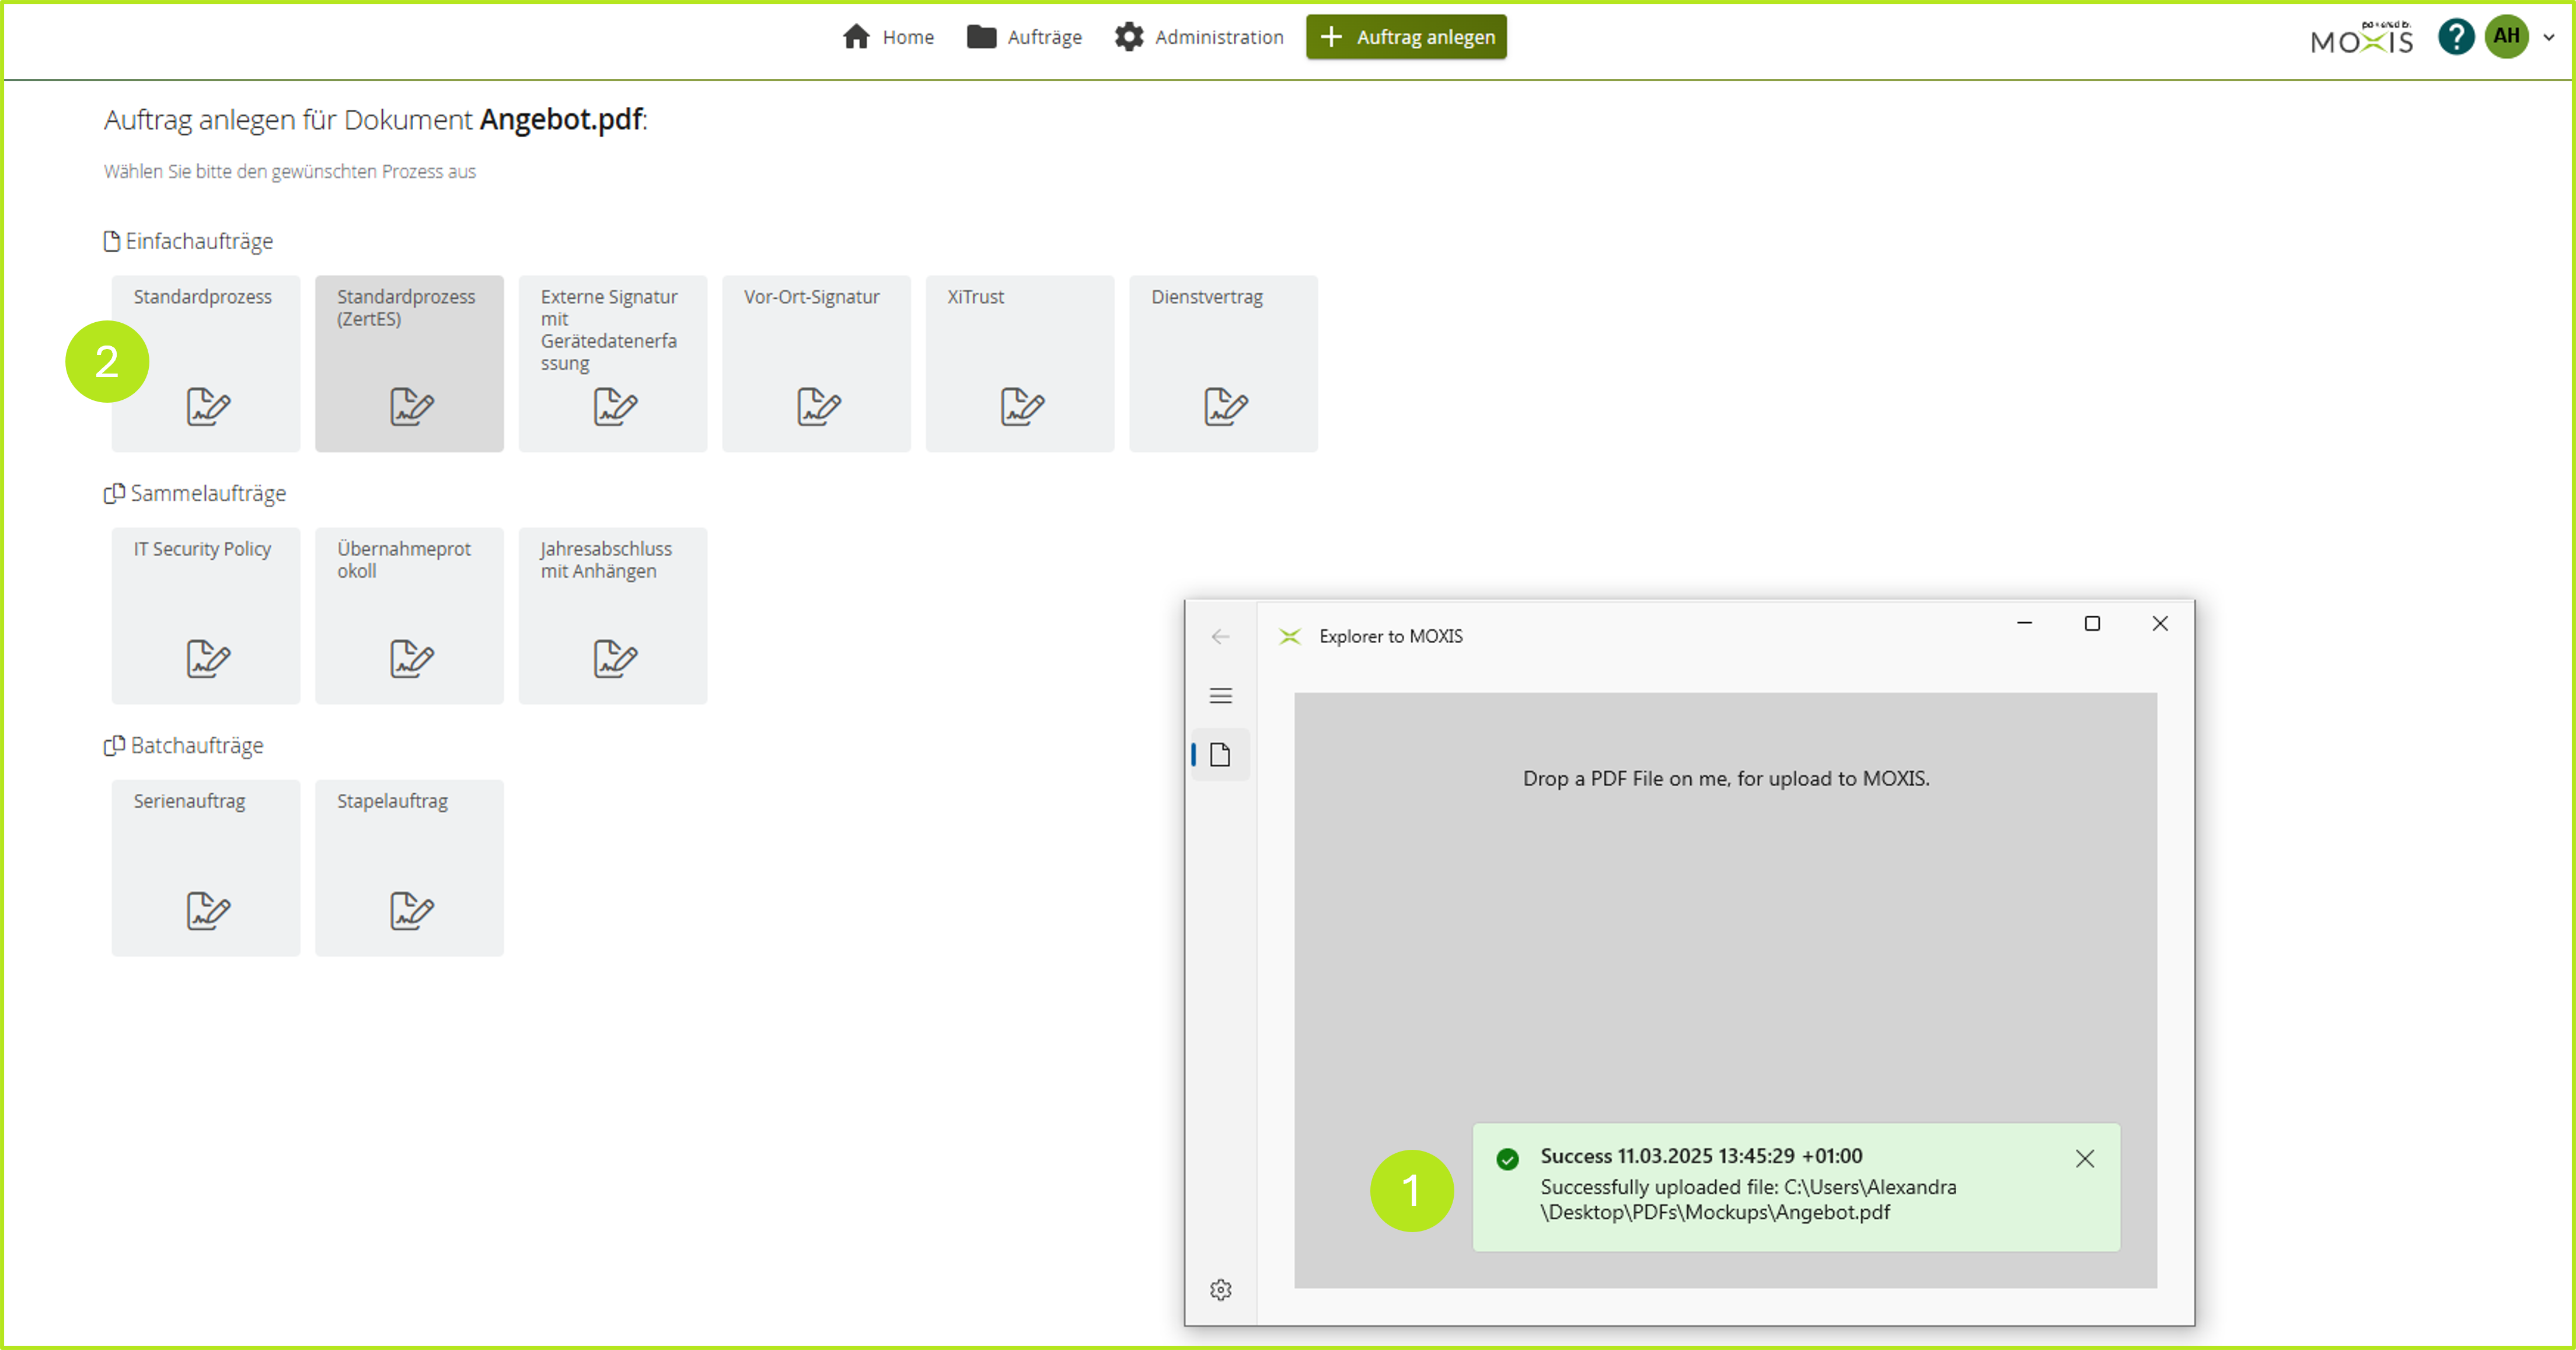The height and width of the screenshot is (1350, 2576).
Task: Click the signature icon on XiTrust tile
Action: 1021,406
